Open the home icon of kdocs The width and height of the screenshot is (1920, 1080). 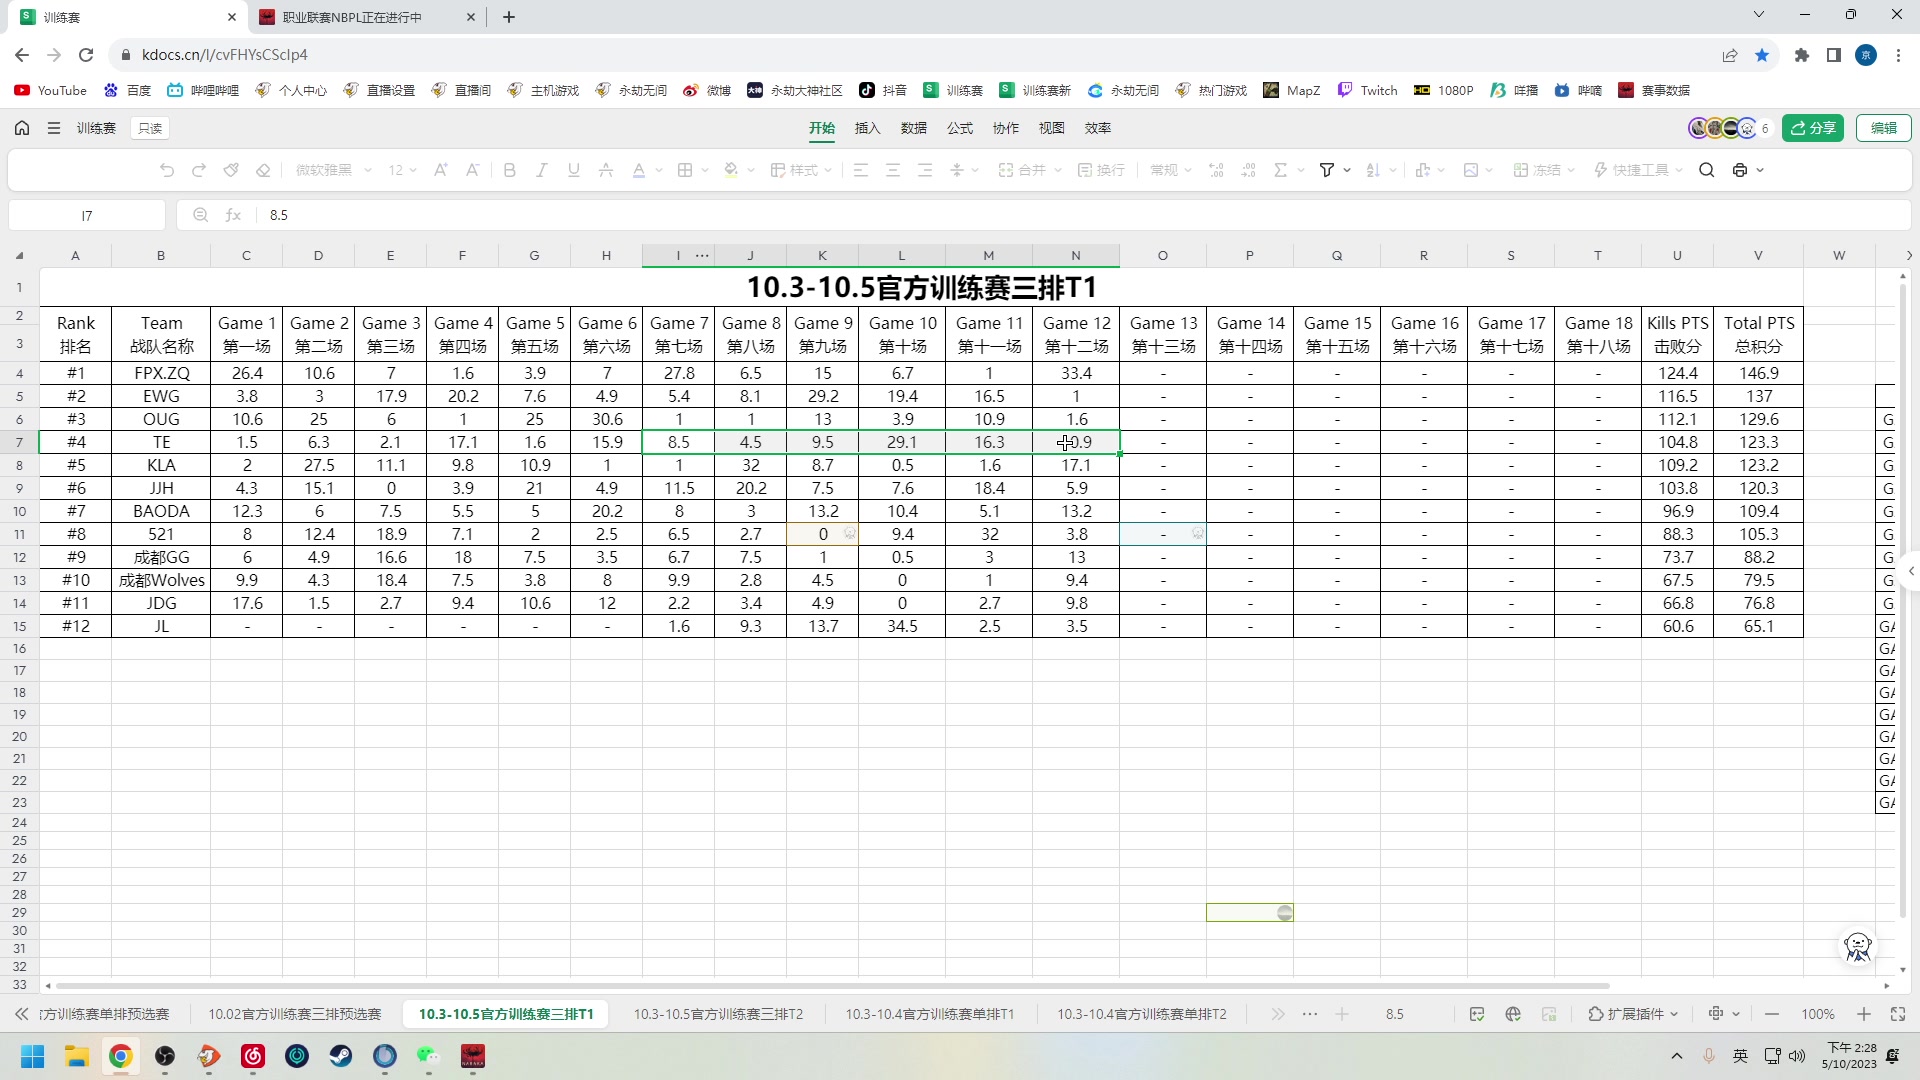[22, 128]
